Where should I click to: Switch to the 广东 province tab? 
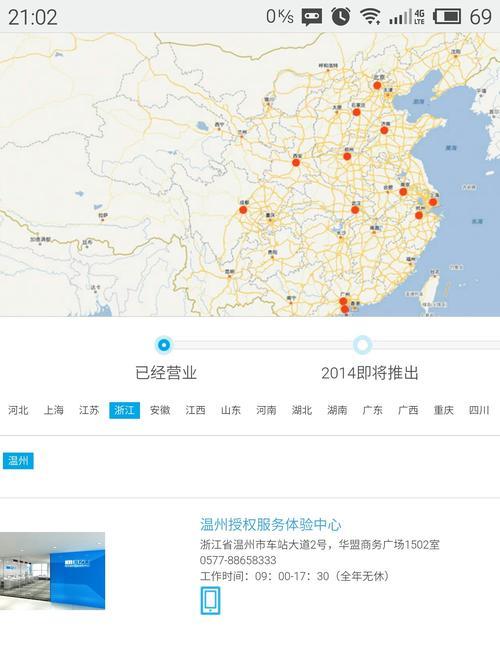pyautogui.click(x=373, y=410)
